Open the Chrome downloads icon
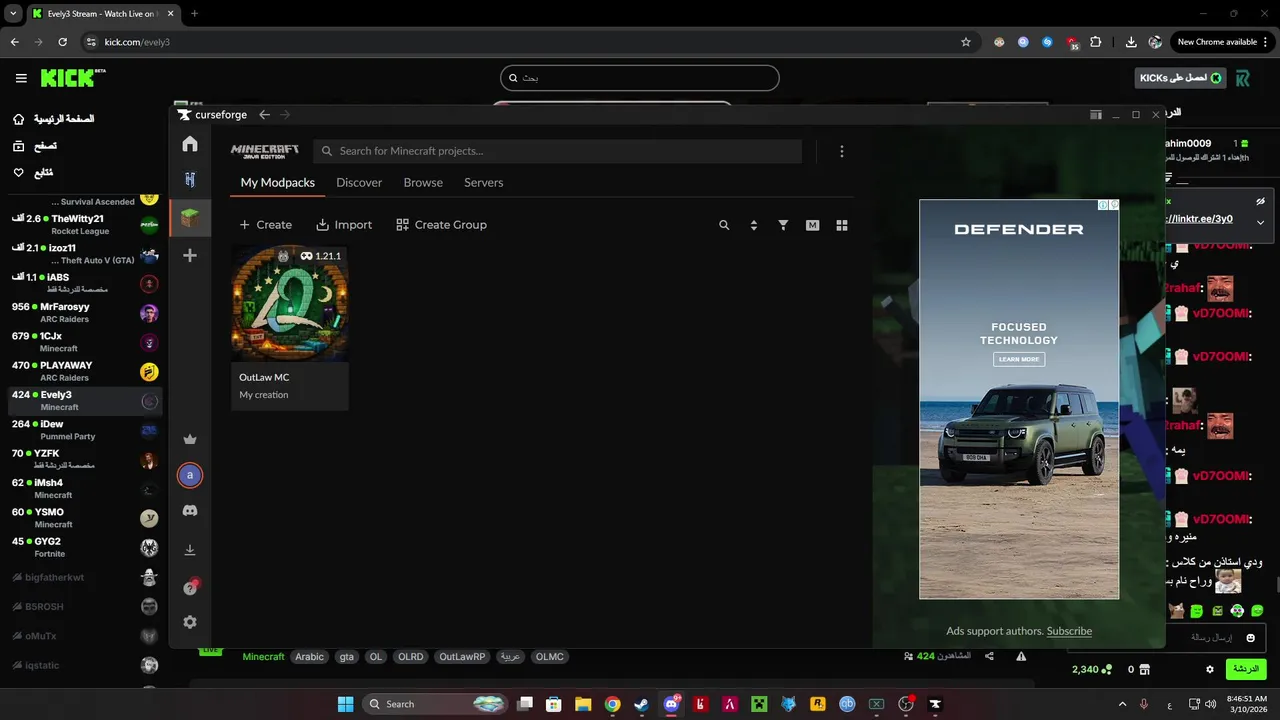Screen dimensions: 1280x720 click(x=1131, y=42)
